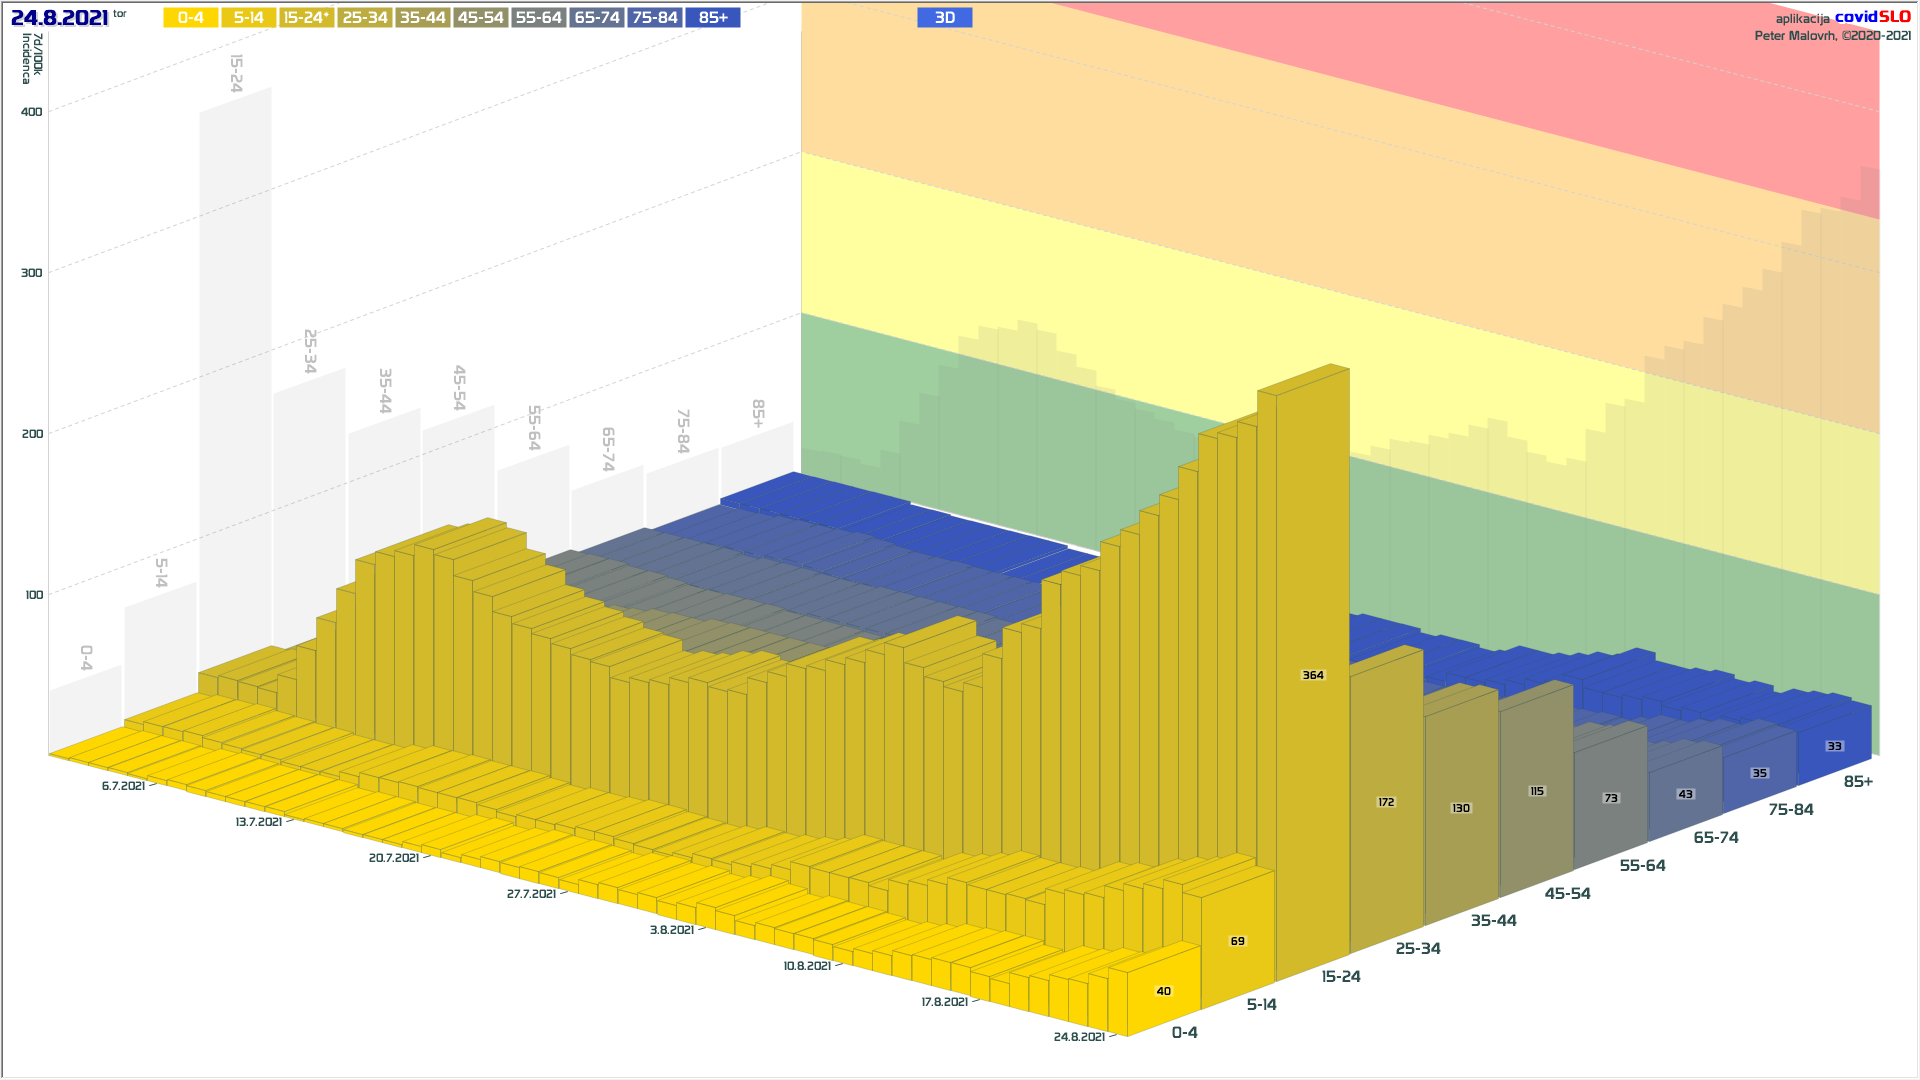This screenshot has width=1920, height=1080.
Task: Toggle the 65-74 legend swatch
Action: tap(597, 18)
